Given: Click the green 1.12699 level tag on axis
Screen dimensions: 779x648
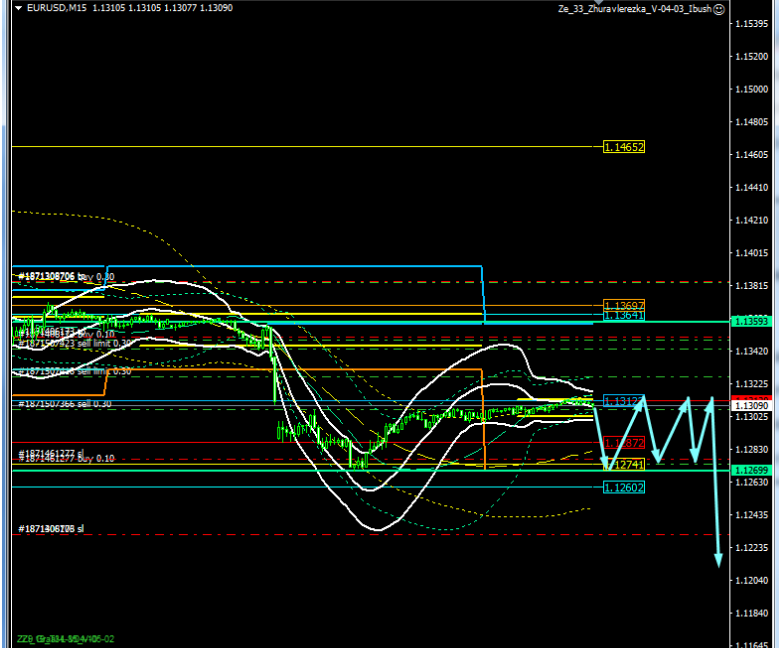Looking at the screenshot, I should (751, 470).
